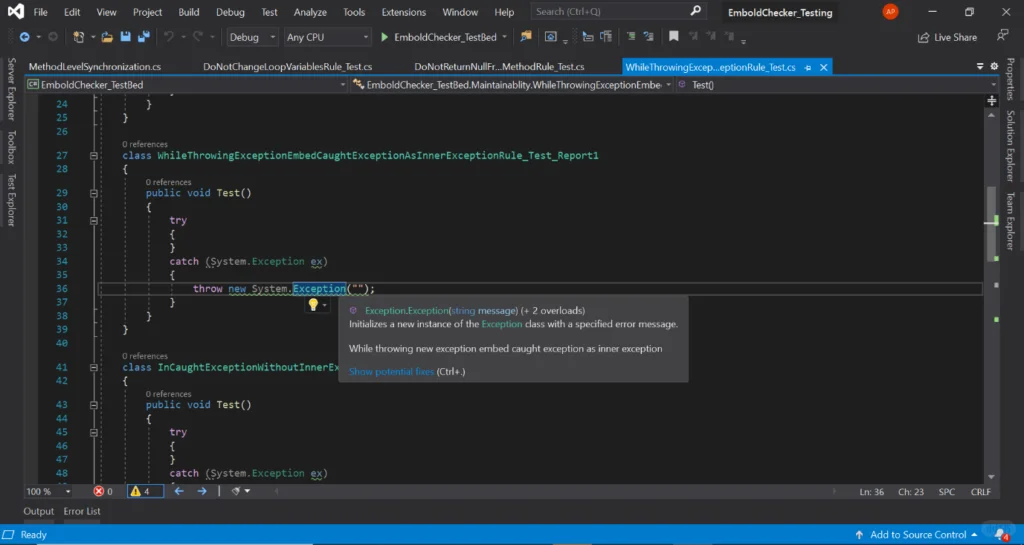Image resolution: width=1024 pixels, height=545 pixels.
Task: Click the Live Share icon
Action: (924, 37)
